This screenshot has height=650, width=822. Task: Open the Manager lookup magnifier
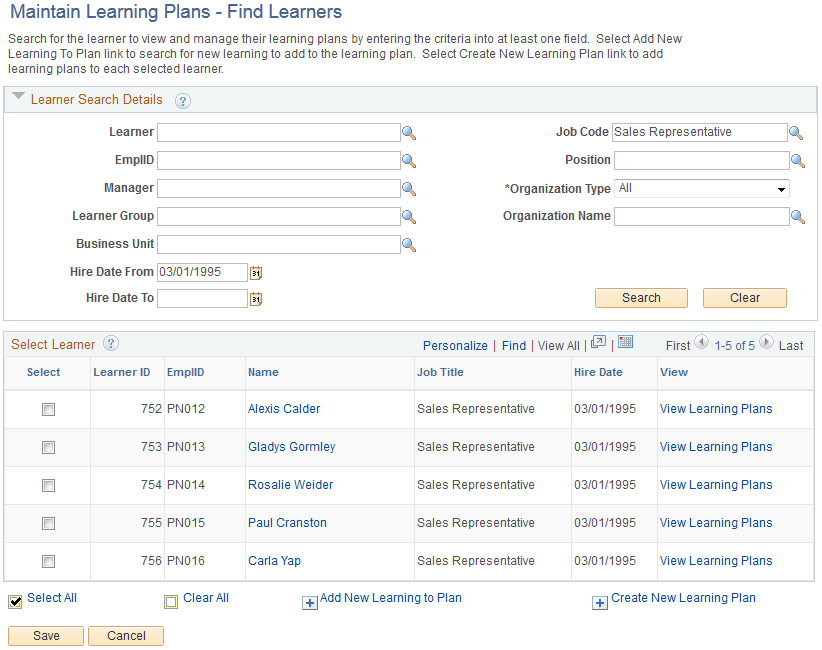409,188
